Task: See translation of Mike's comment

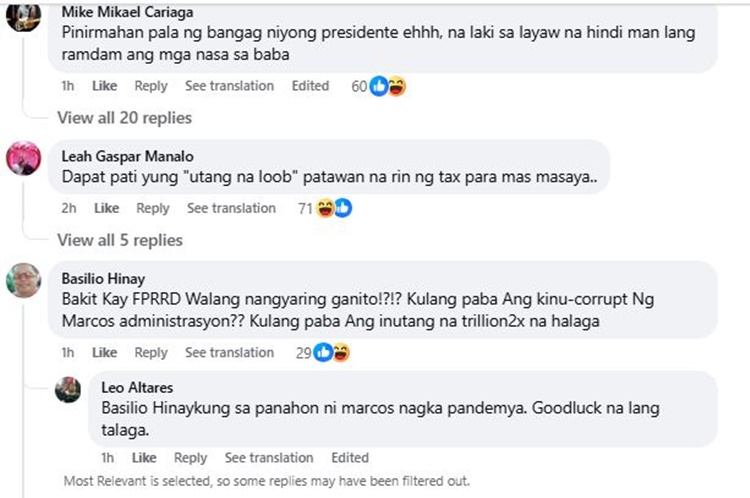Action: pos(229,86)
